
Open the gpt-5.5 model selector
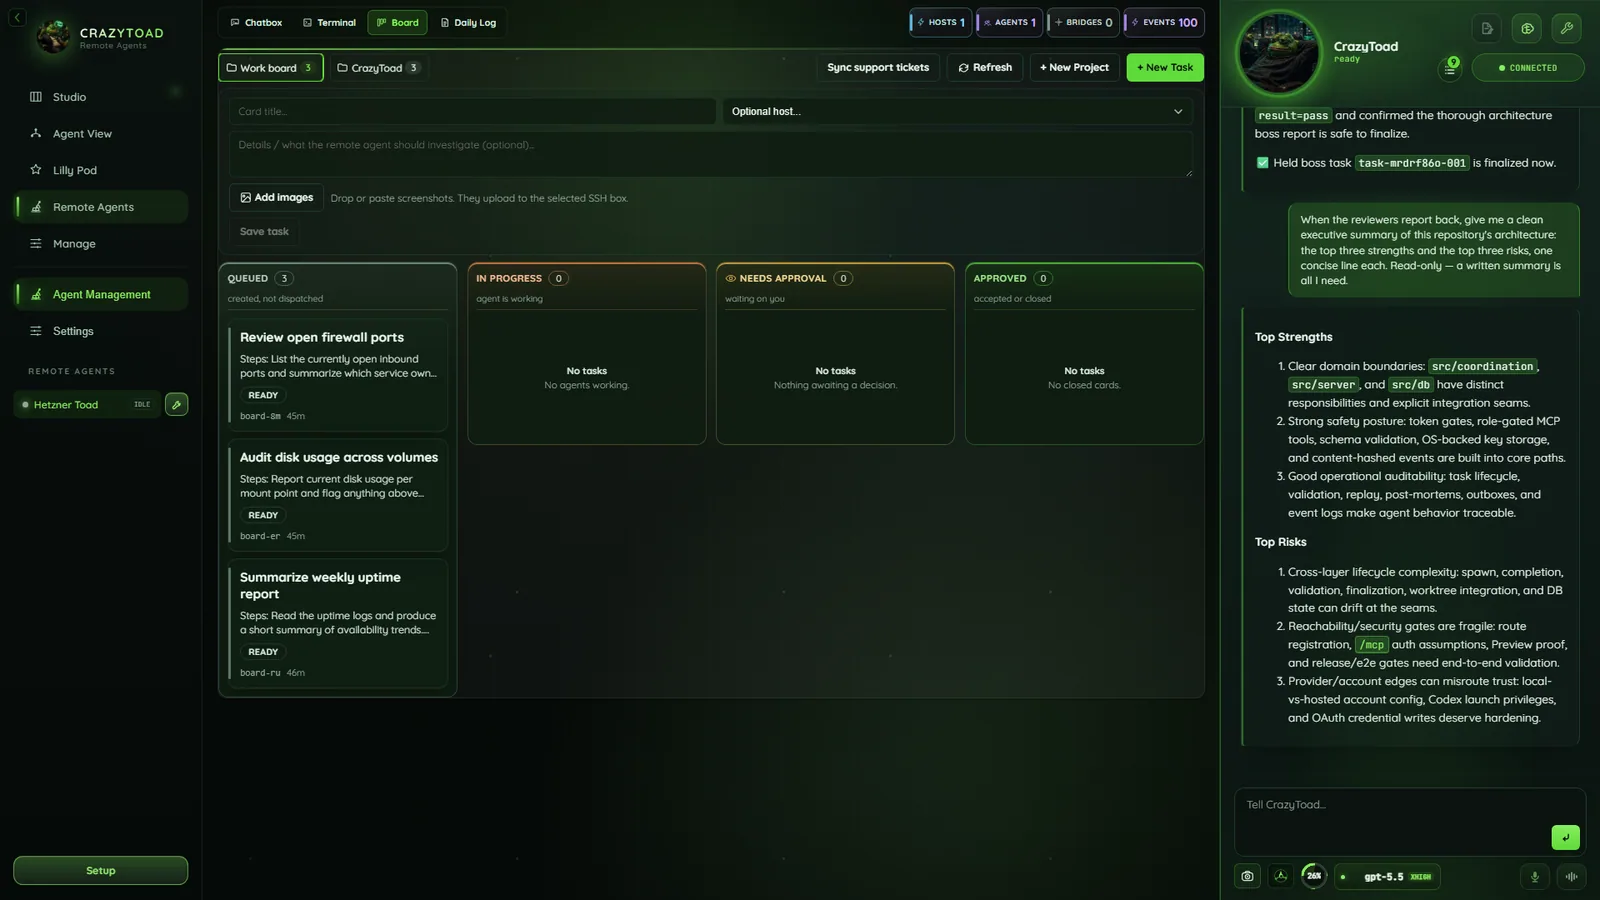pyautogui.click(x=1389, y=877)
